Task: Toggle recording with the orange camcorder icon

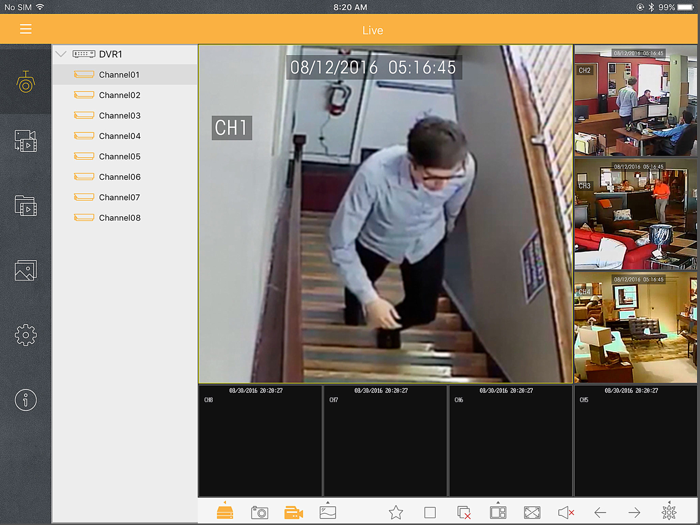Action: click(293, 512)
